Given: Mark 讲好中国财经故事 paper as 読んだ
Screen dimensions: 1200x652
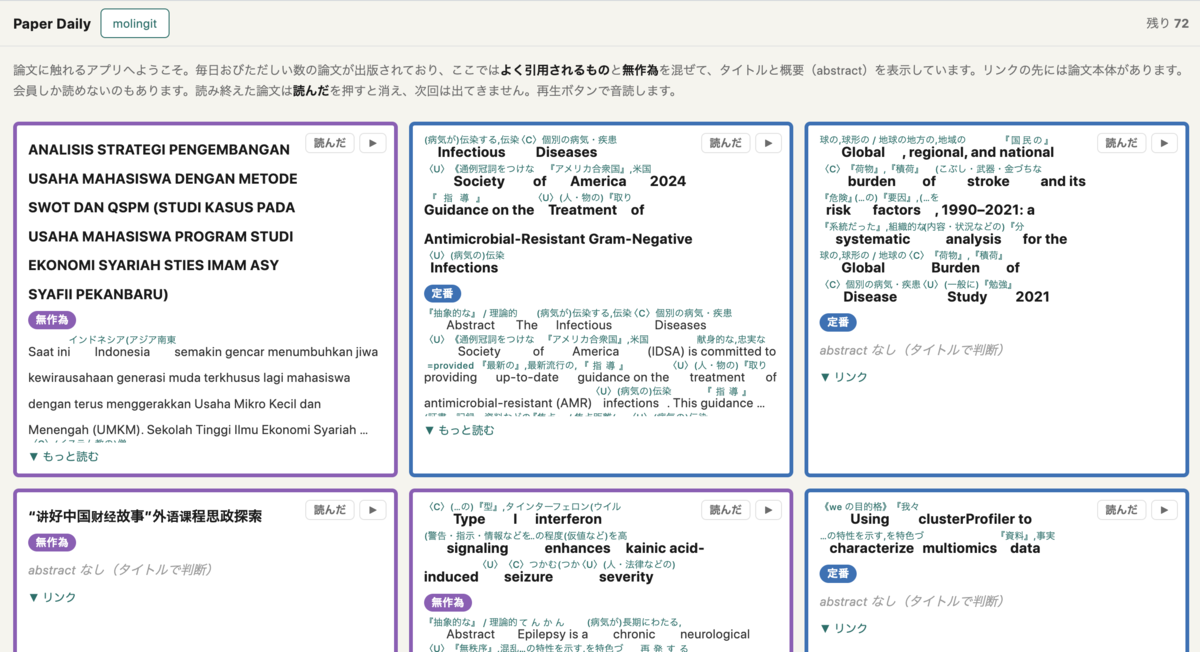Looking at the screenshot, I should click(x=330, y=510).
